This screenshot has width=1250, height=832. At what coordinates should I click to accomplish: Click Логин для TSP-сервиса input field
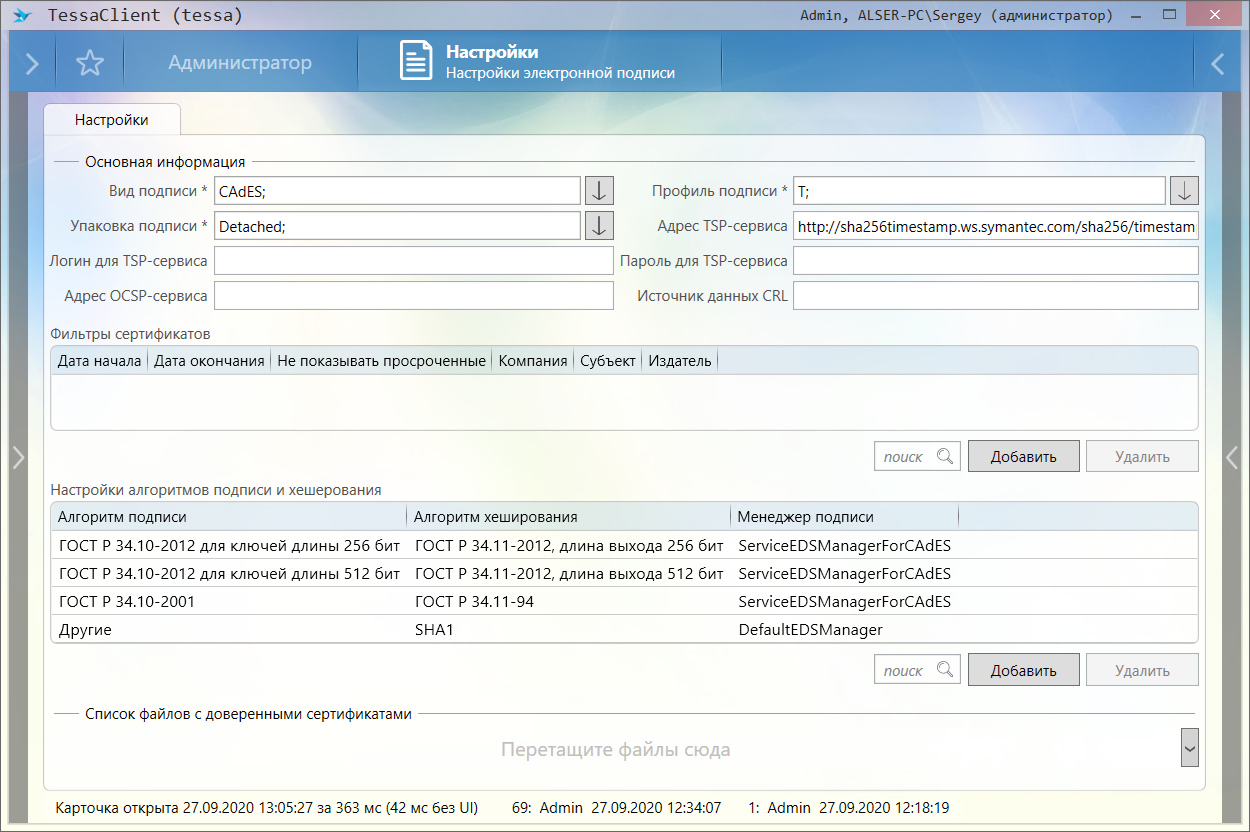[413, 261]
